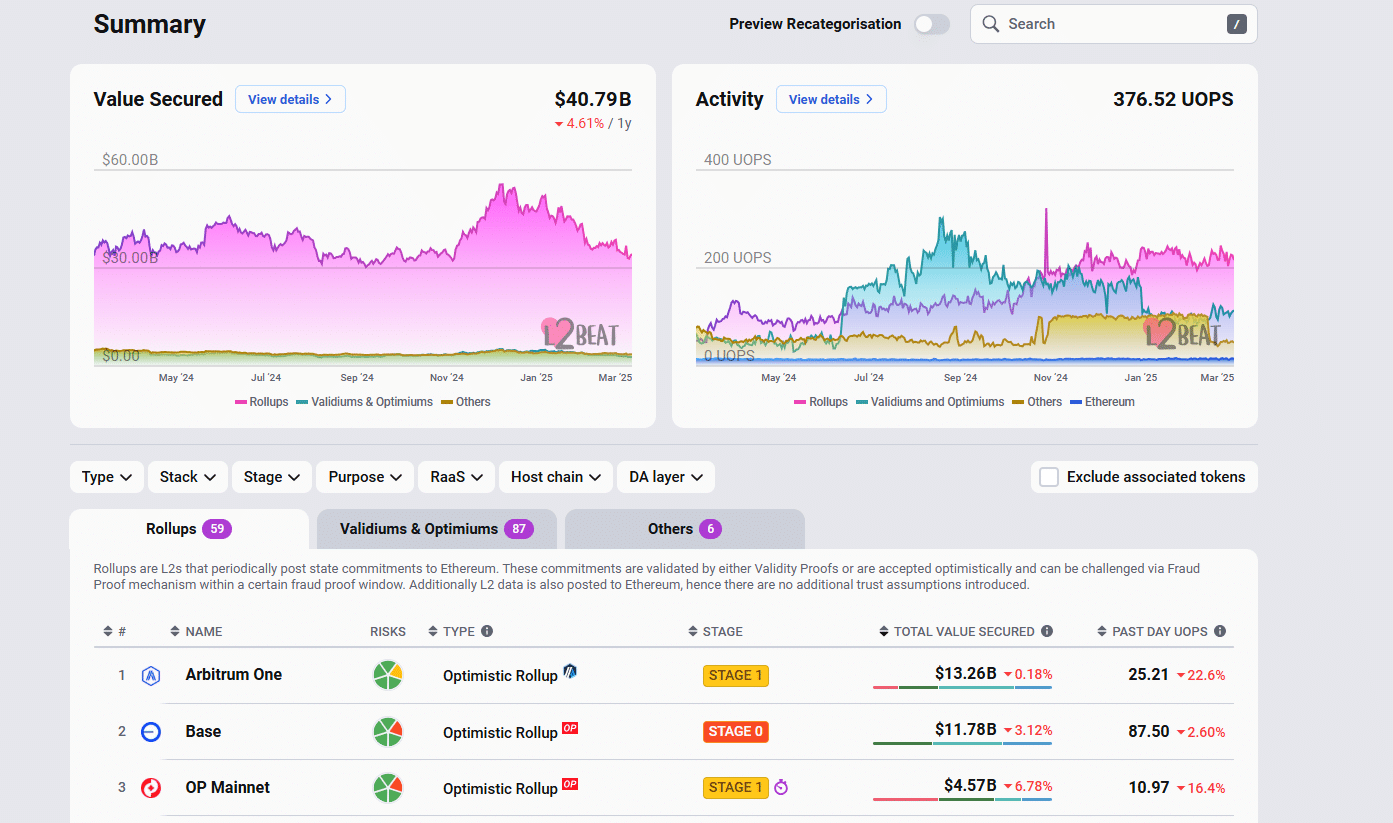This screenshot has height=823, width=1393.
Task: Toggle Others series in Value Secured legend
Action: pyautogui.click(x=466, y=402)
